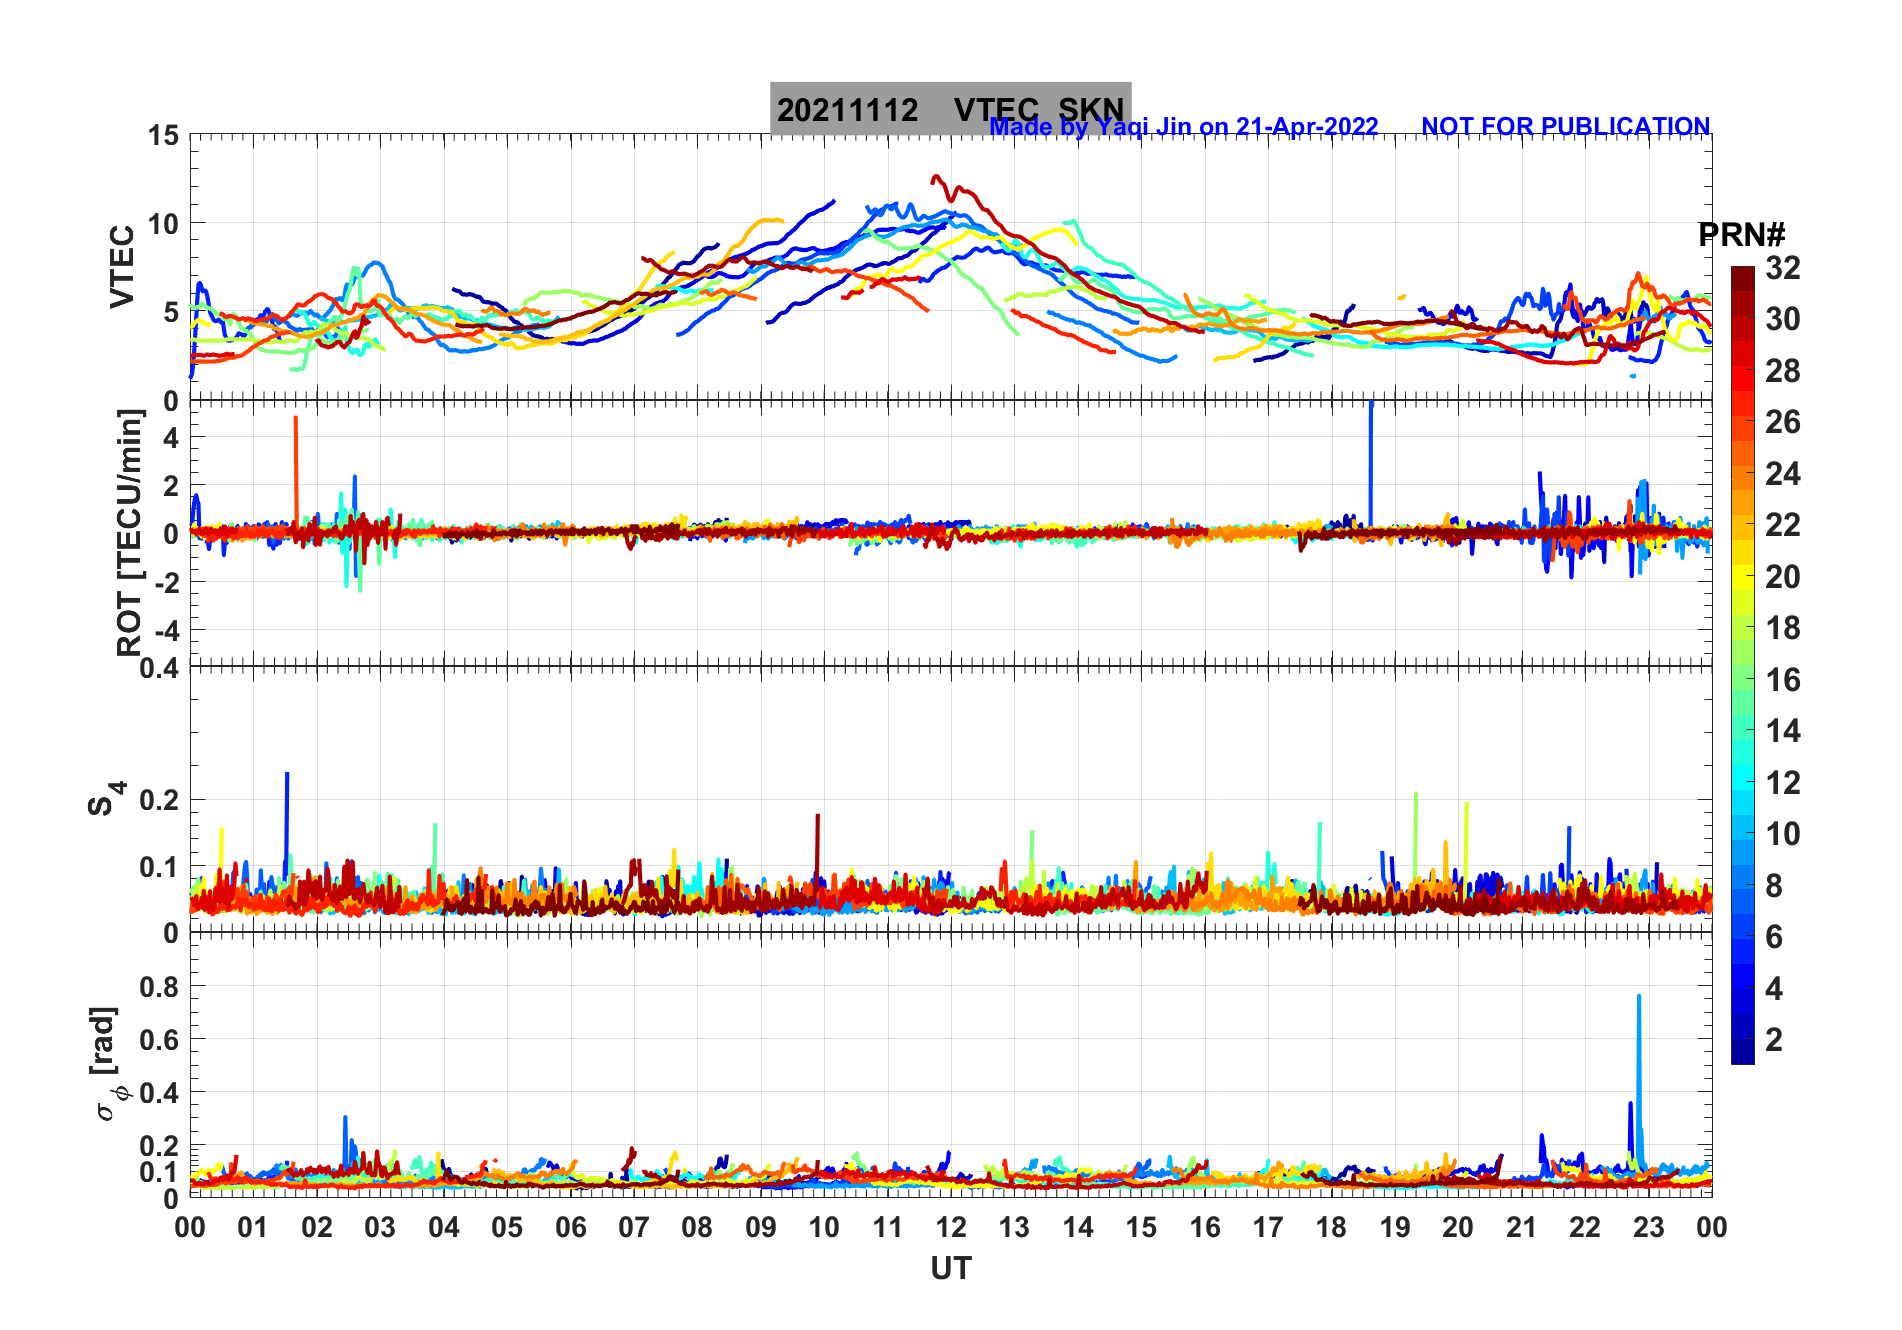Click the orange colorbar segment near 24
This screenshot has height=1330, width=1902.
coord(1743,474)
